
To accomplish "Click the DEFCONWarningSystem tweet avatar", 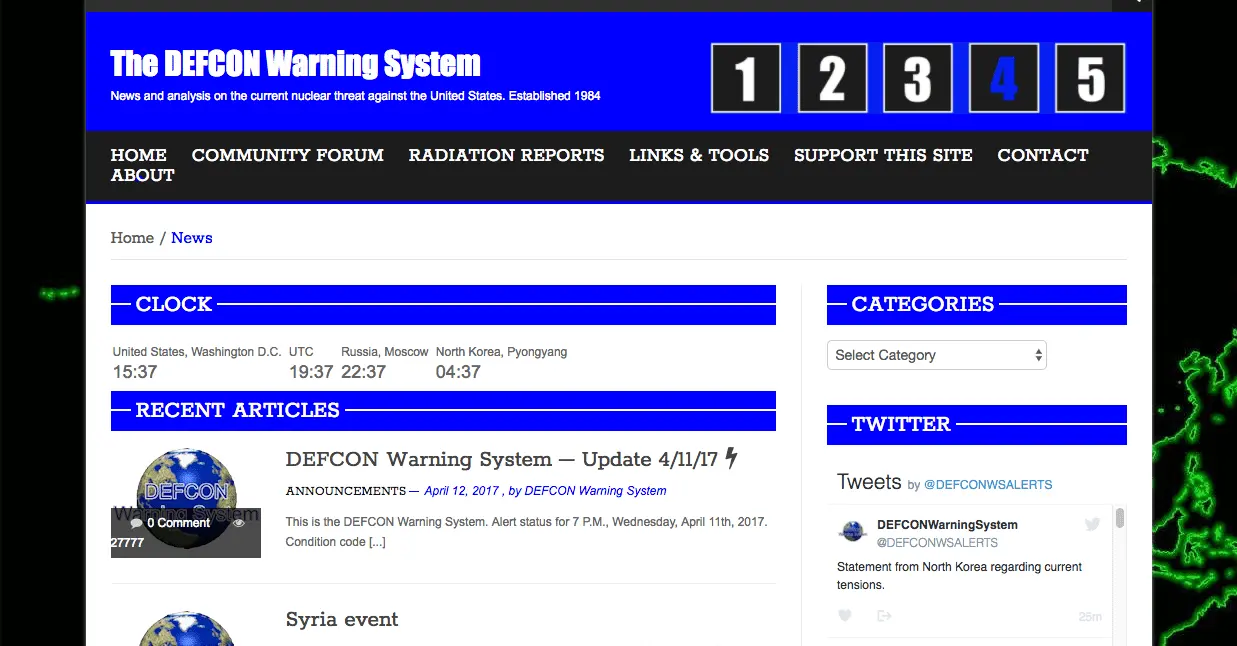I will tap(853, 532).
